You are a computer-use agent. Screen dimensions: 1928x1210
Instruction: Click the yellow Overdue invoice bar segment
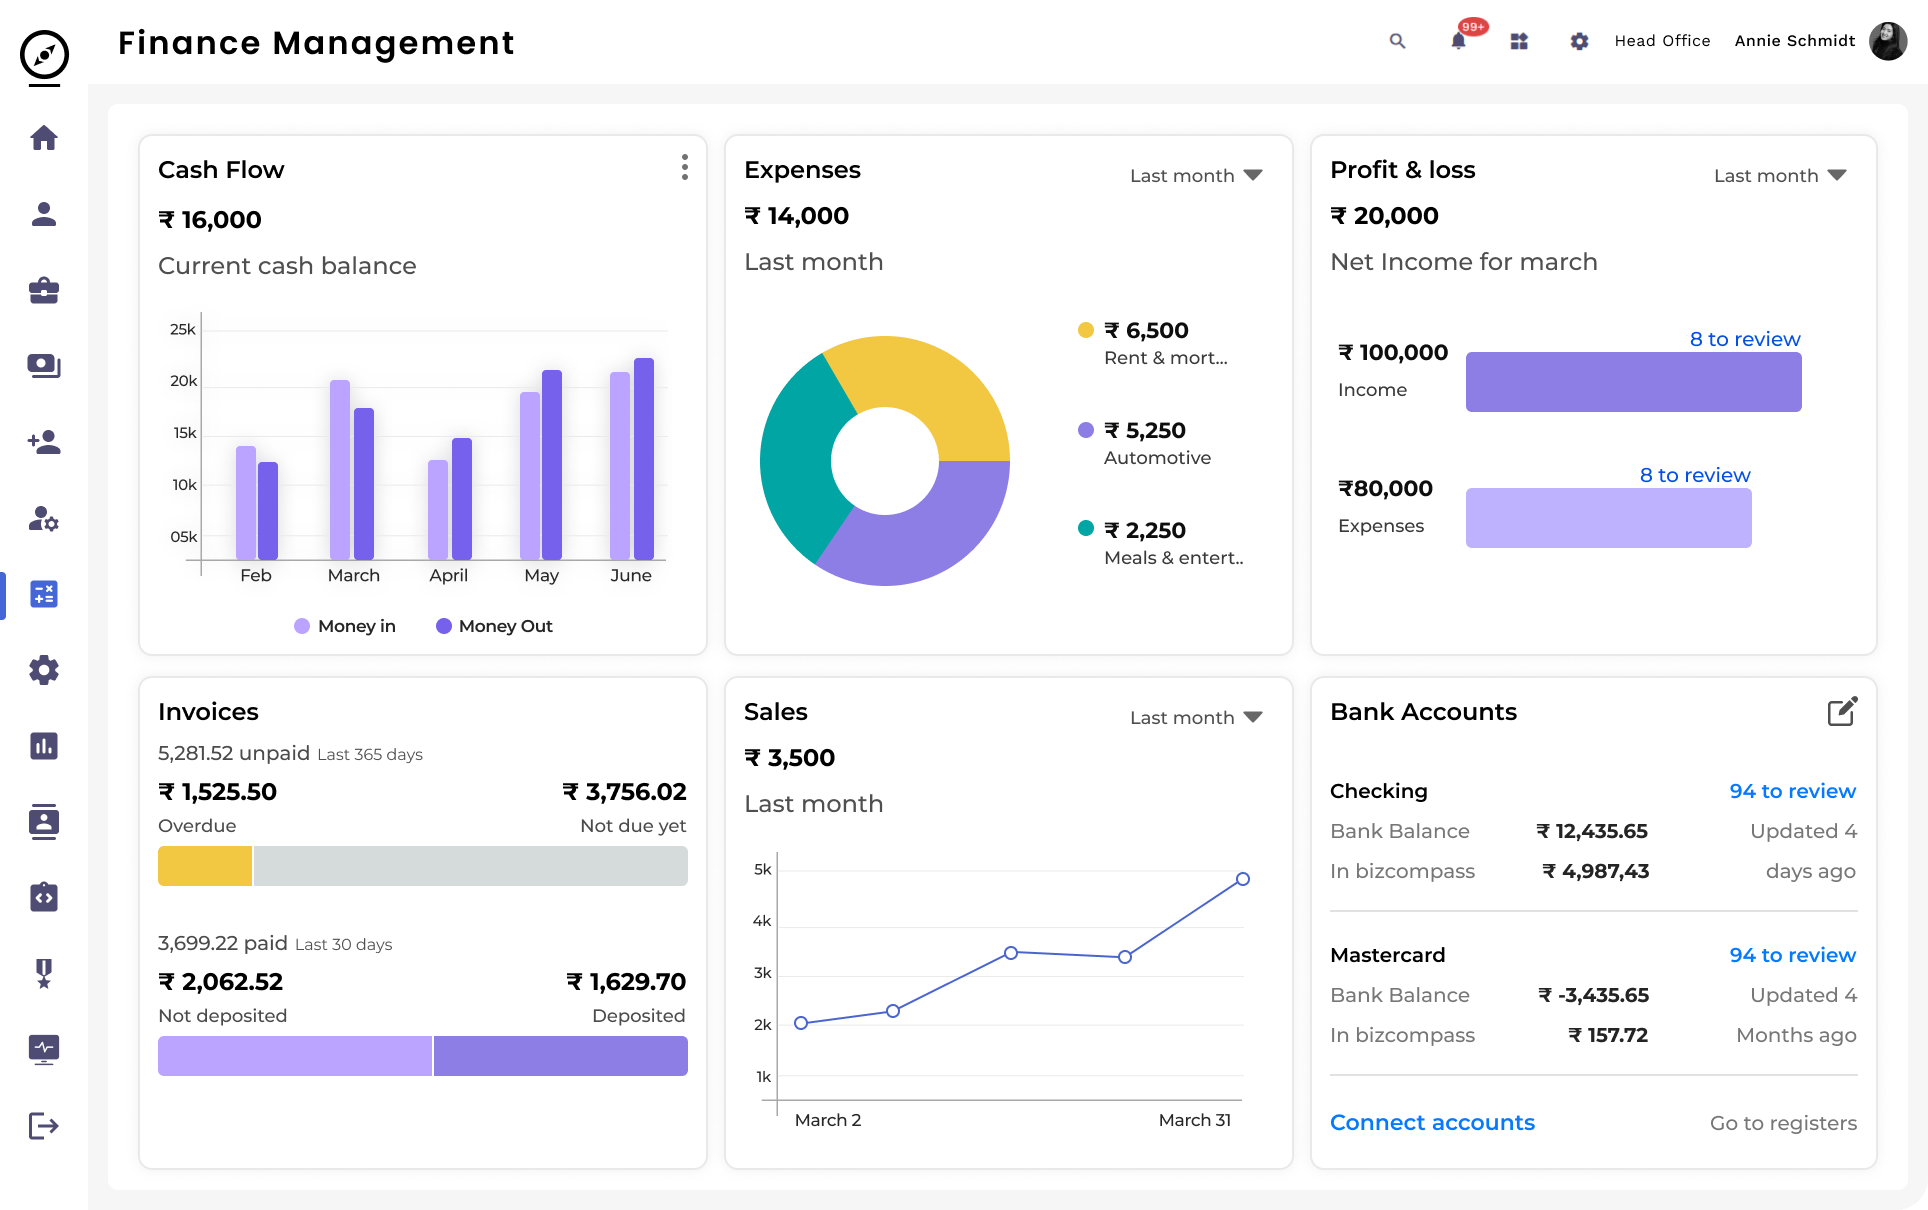(205, 866)
